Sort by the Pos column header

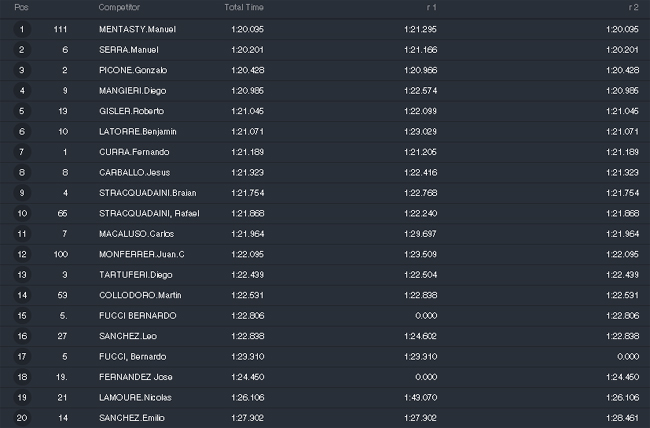pyautogui.click(x=21, y=7)
